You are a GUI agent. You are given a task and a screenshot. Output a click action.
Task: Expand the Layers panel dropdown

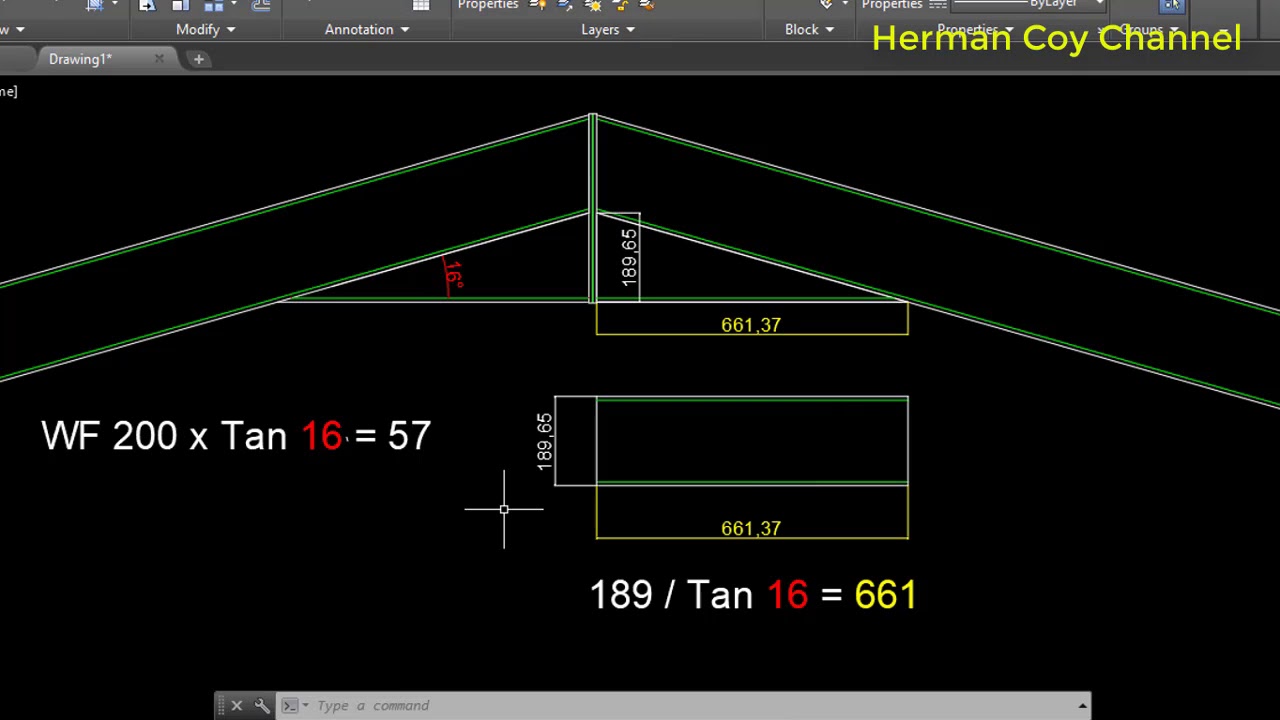coord(608,29)
